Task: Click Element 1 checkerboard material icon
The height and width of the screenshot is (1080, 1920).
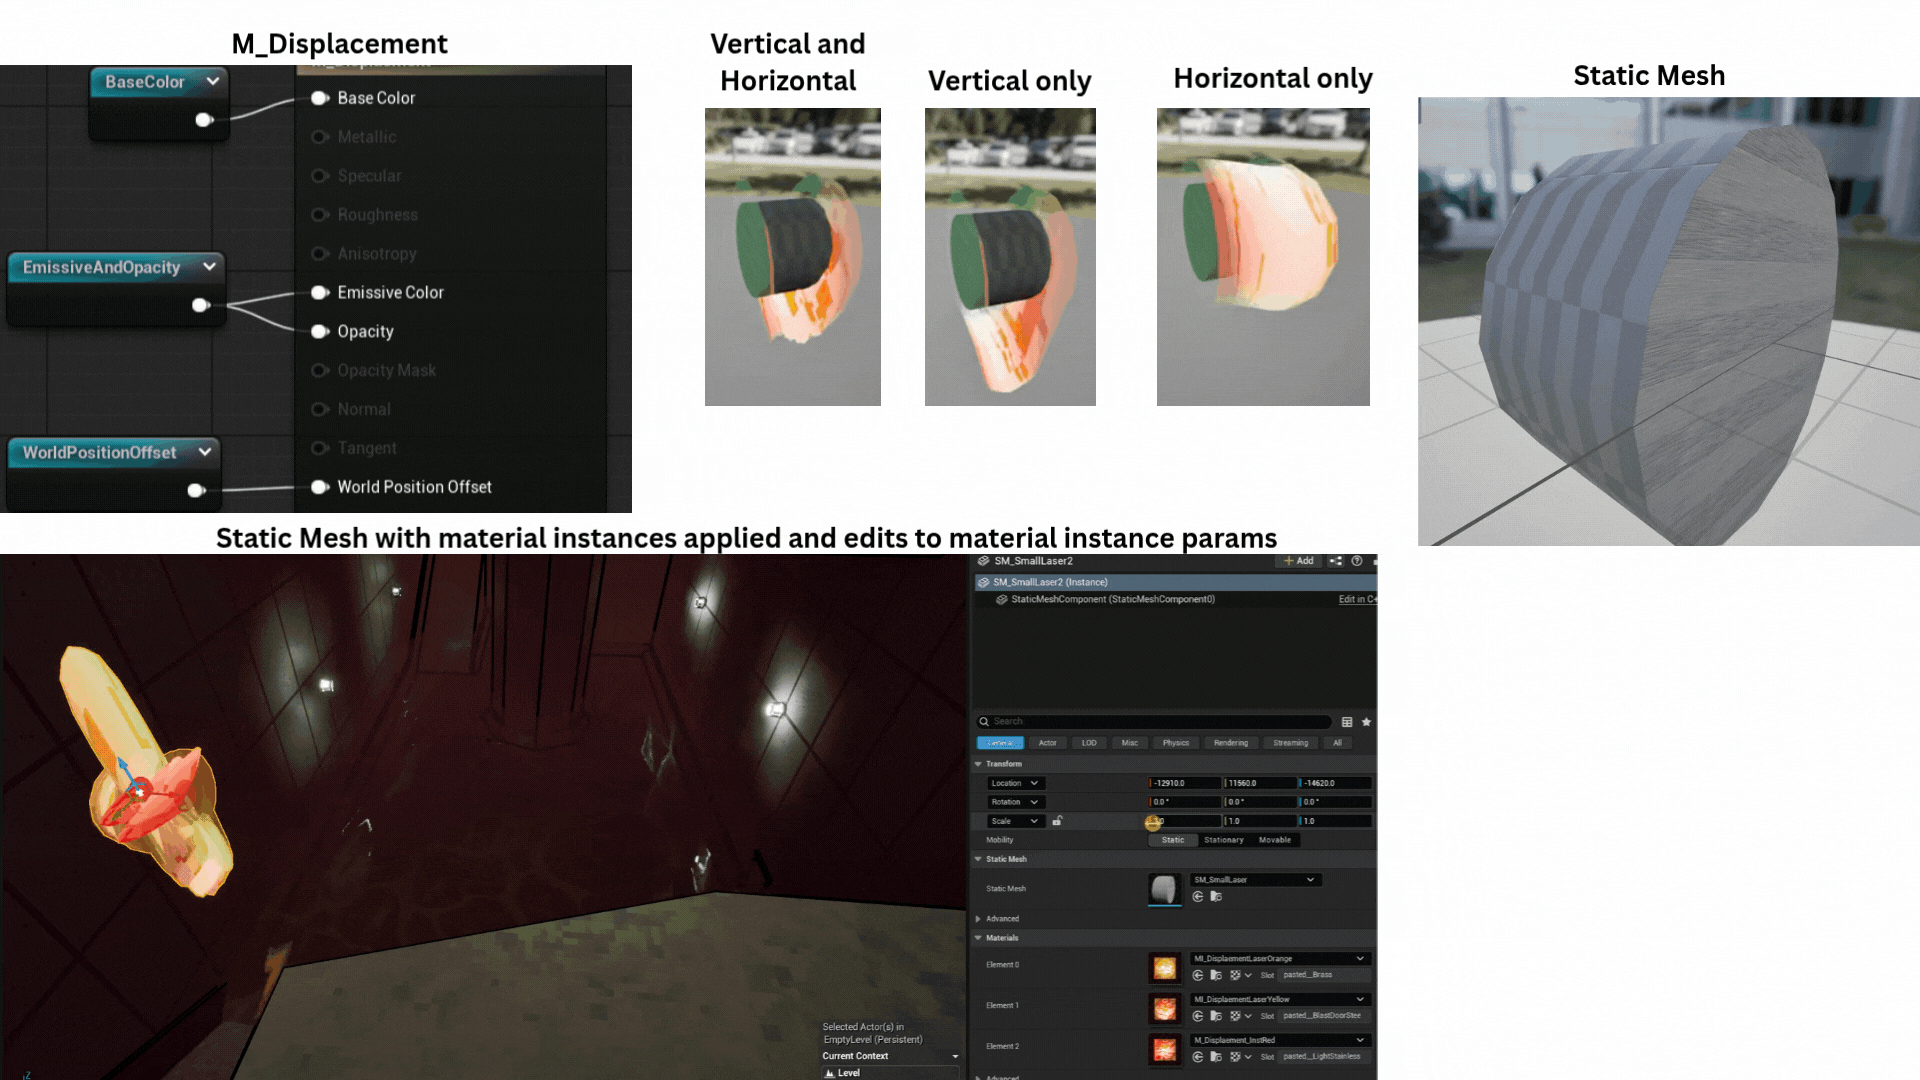Action: (1236, 1016)
